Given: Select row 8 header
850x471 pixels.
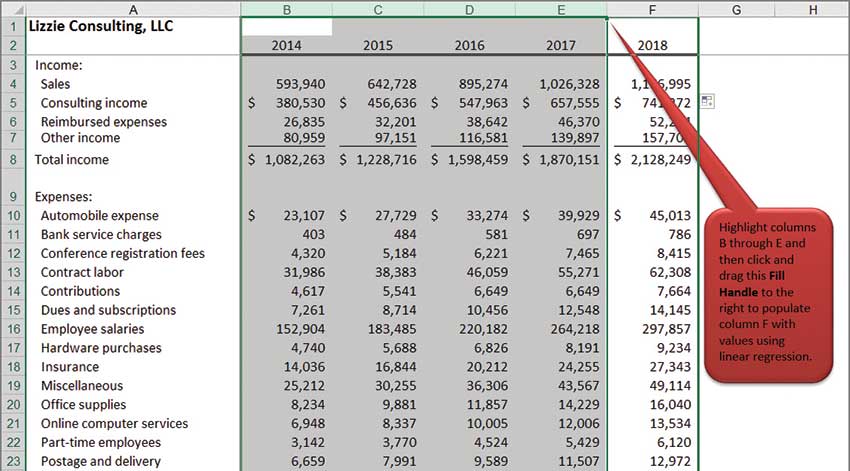Looking at the screenshot, I should point(12,159).
